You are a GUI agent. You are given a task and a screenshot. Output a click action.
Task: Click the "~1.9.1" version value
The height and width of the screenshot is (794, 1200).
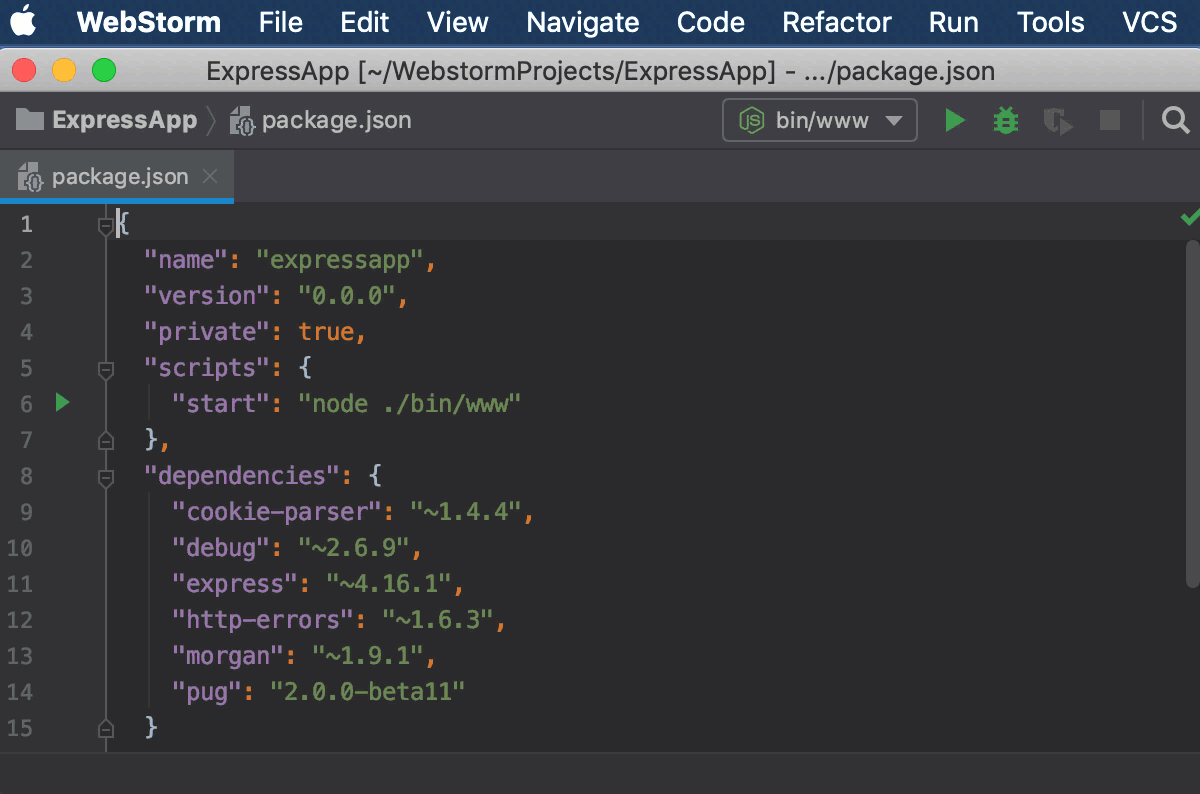(369, 656)
